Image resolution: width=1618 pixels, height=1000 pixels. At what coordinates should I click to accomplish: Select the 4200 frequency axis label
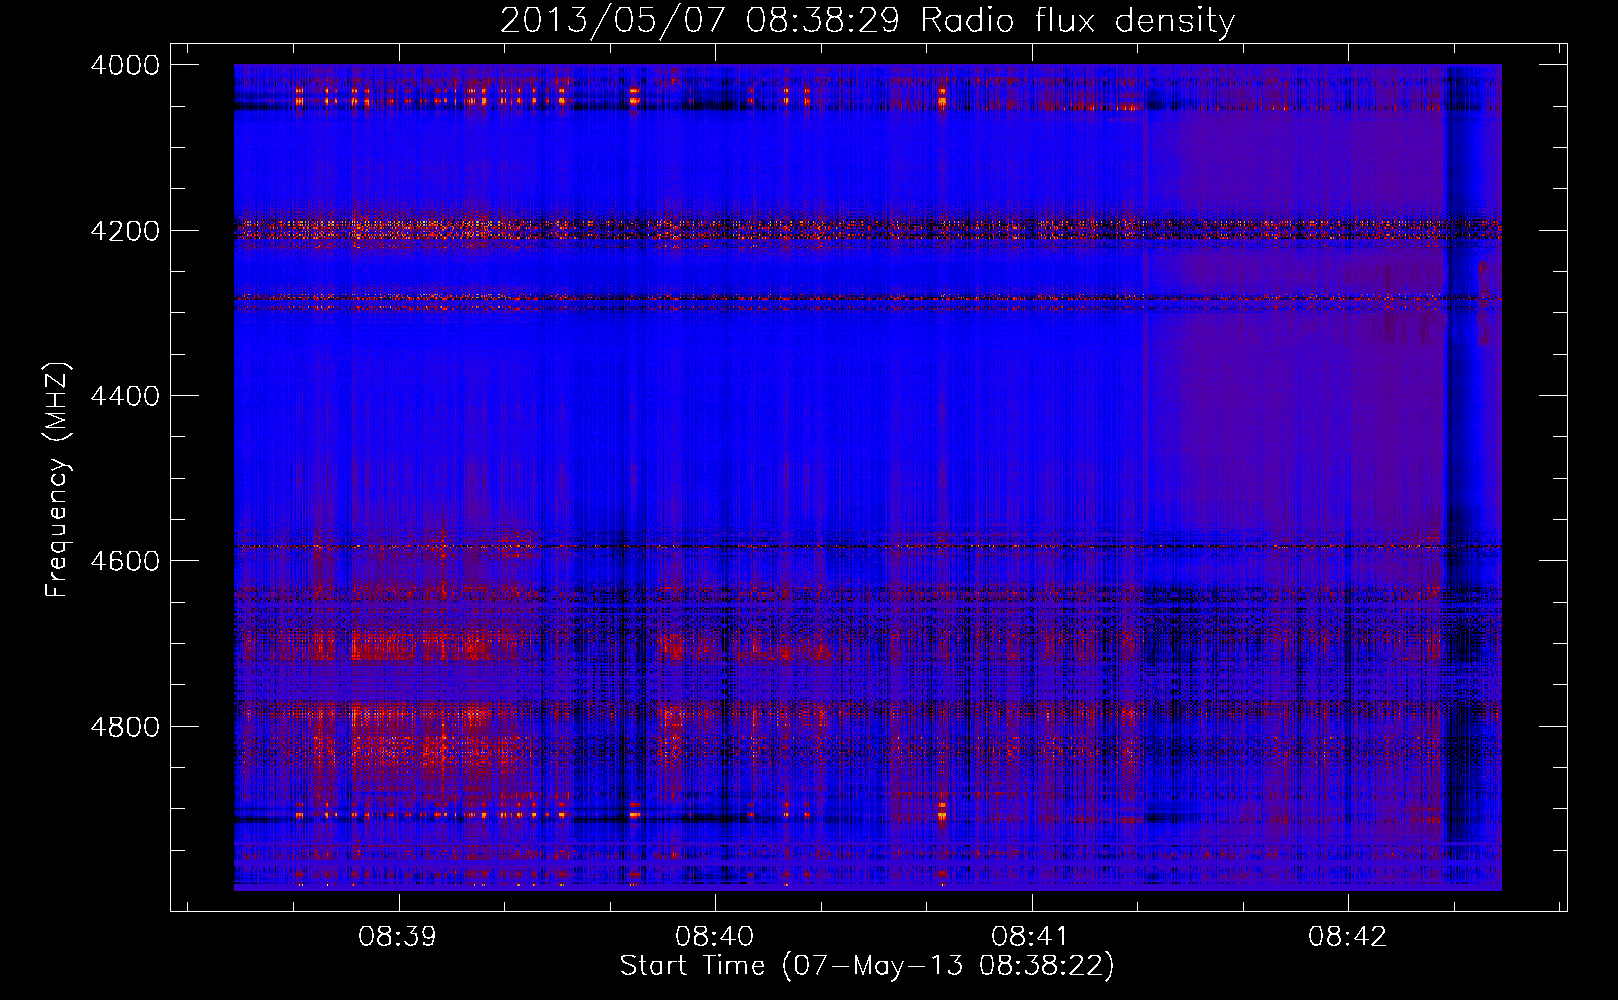click(125, 231)
